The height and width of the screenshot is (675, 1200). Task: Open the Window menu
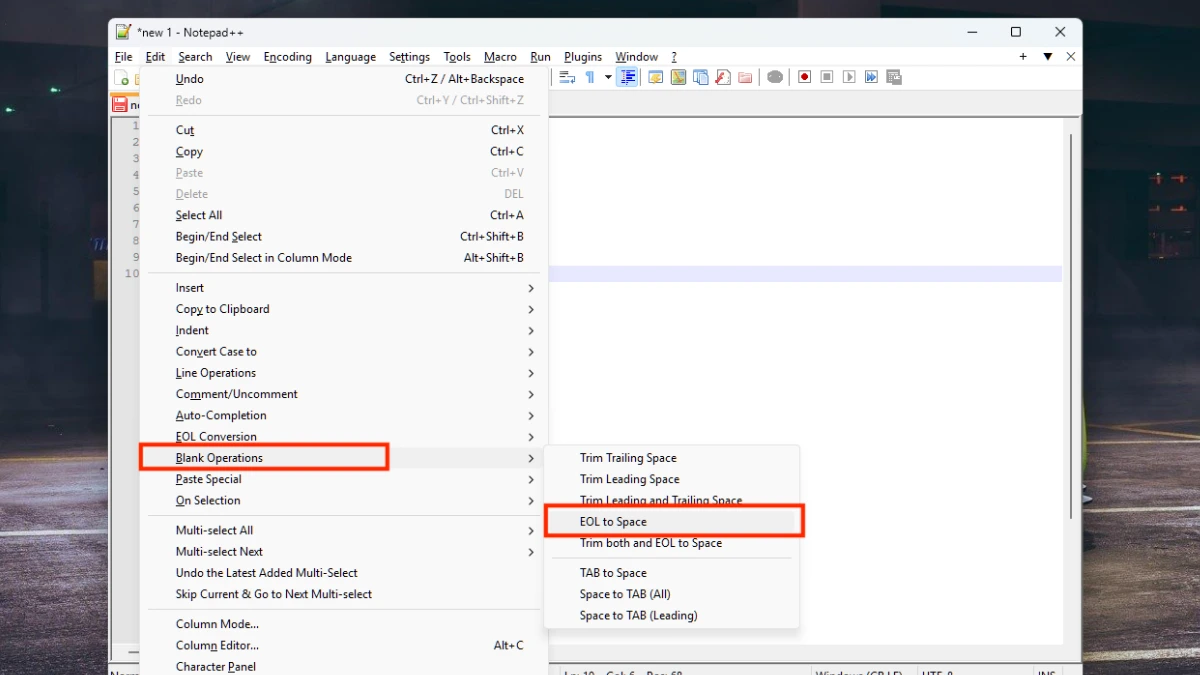point(636,57)
